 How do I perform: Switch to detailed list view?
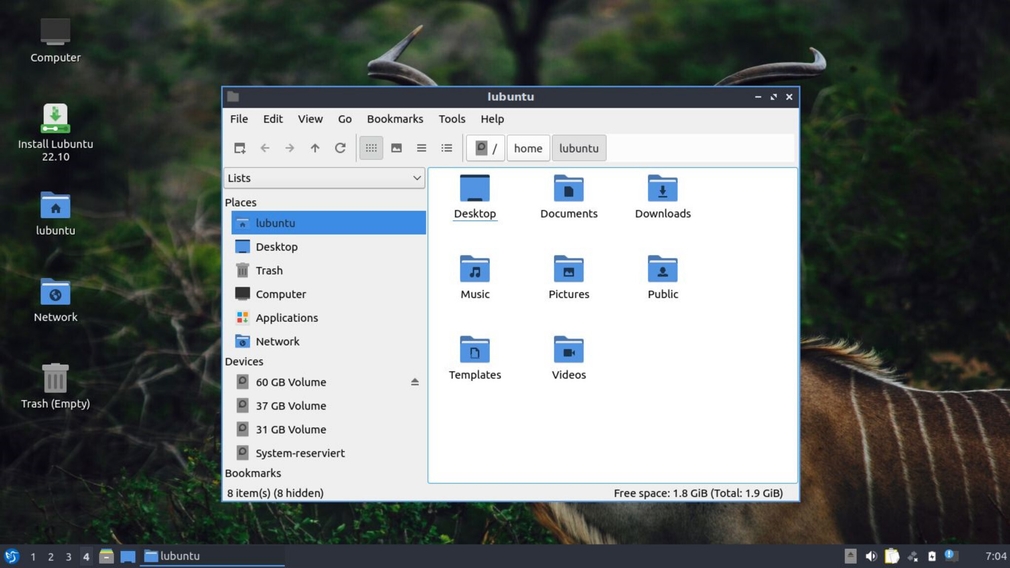point(446,148)
